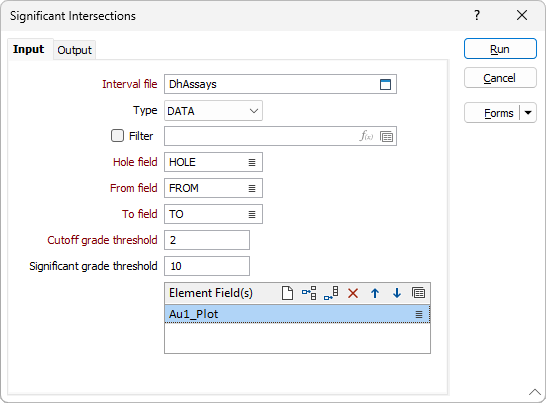Screen dimensions: 546x403
Task: Select the Input tab
Action: 29,49
